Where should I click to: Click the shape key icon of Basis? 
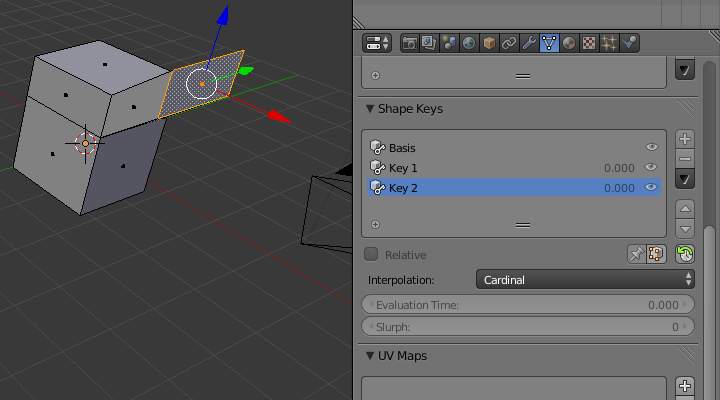(377, 147)
